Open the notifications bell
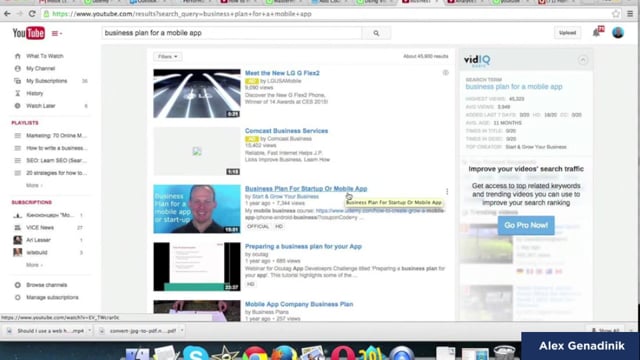Image resolution: width=640 pixels, height=360 pixels. point(596,33)
